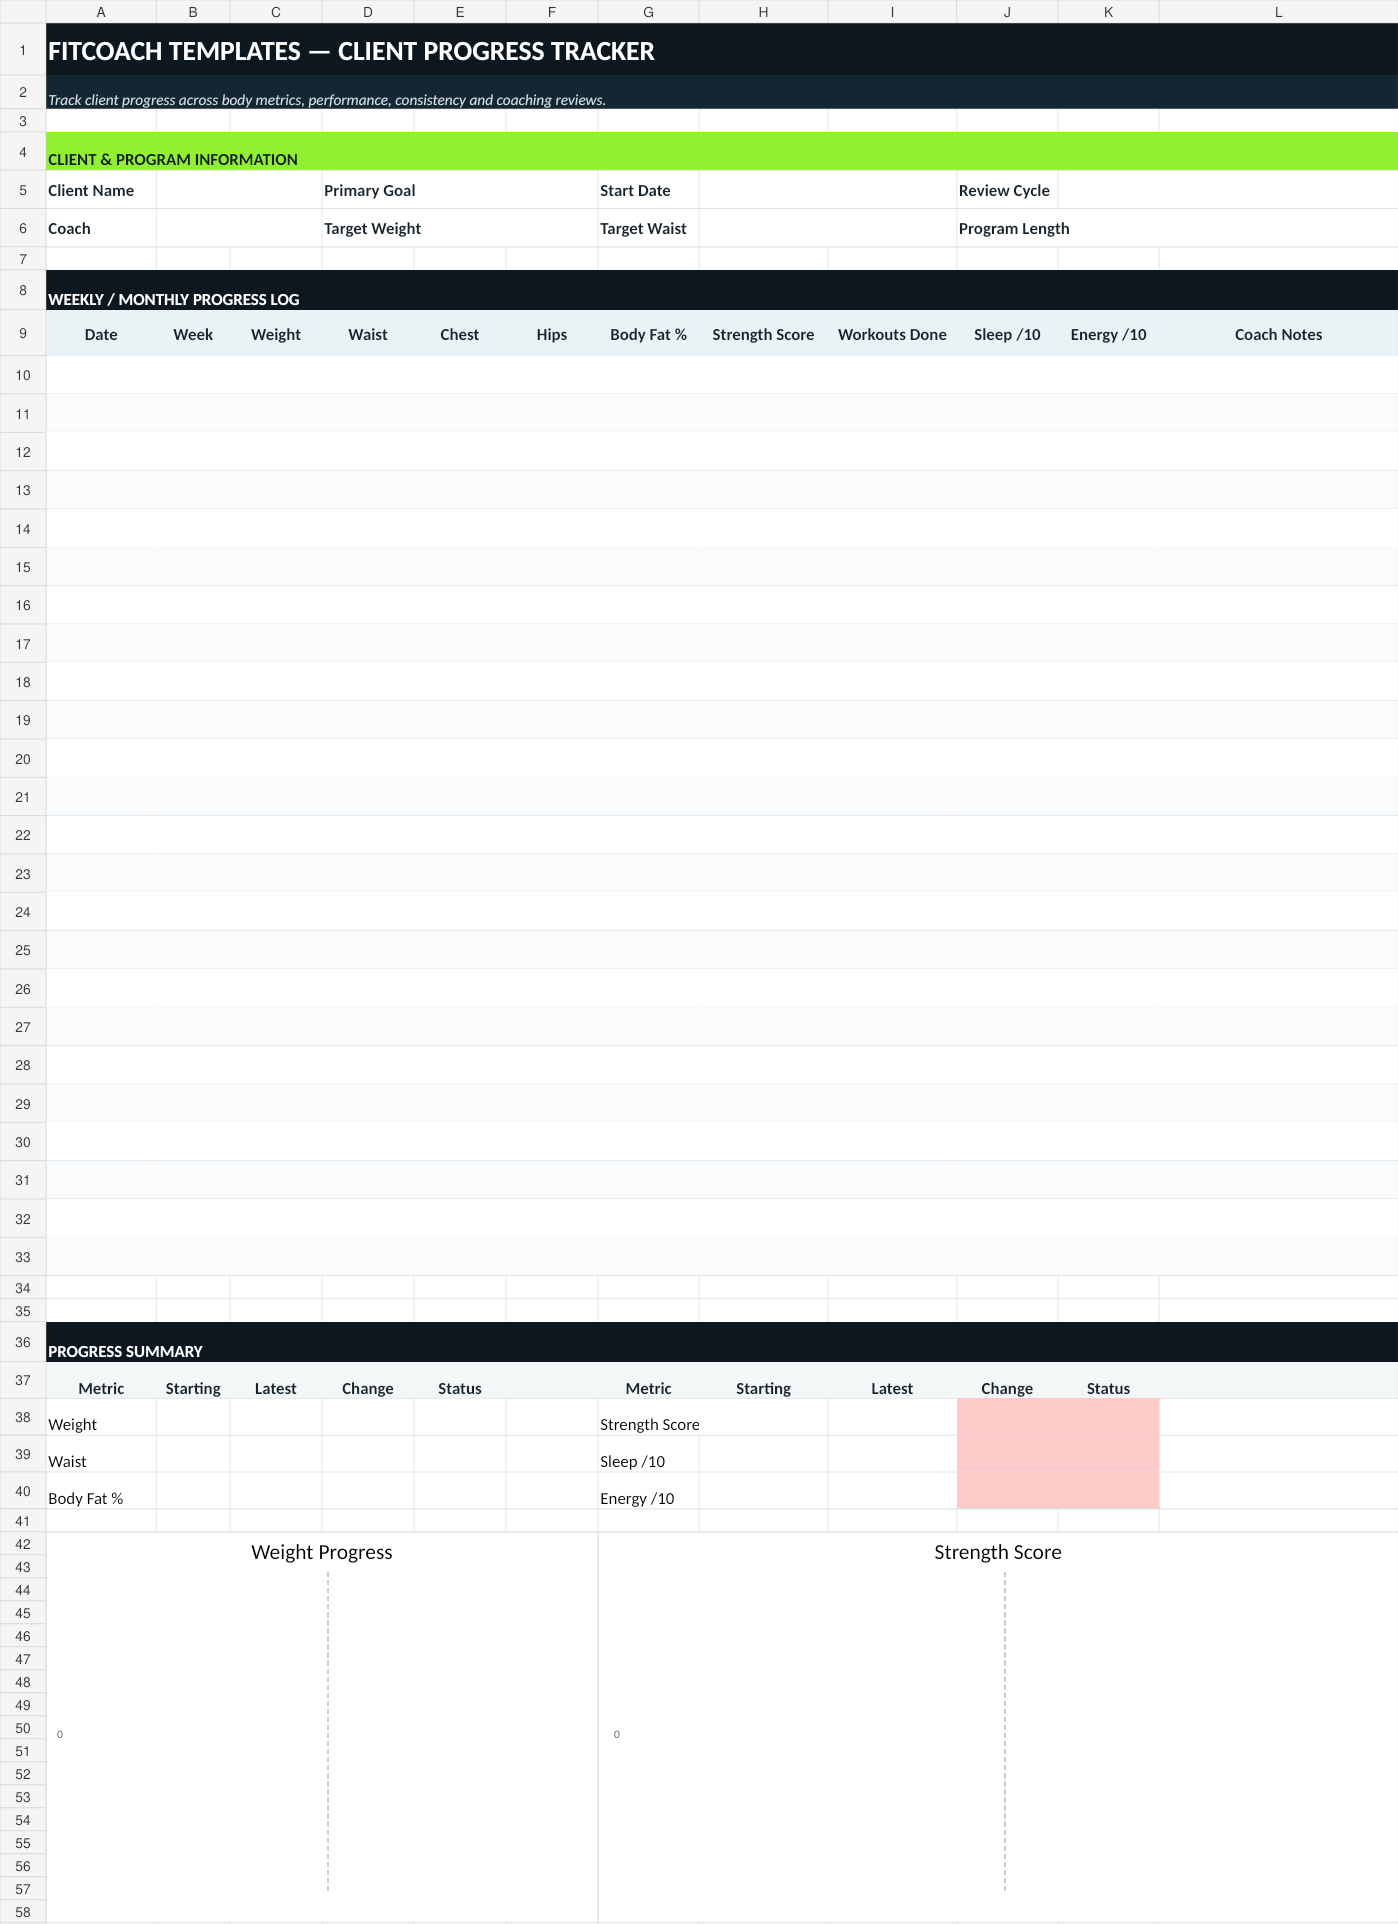1398x1924 pixels.
Task: Select 'Energy /10' heading in the progress log
Action: [x=1108, y=334]
